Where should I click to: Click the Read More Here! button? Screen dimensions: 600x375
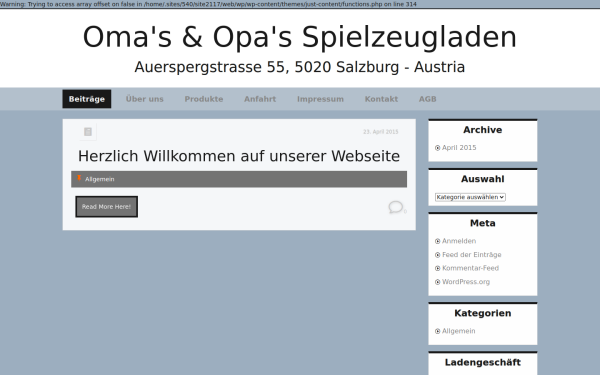[x=106, y=207]
